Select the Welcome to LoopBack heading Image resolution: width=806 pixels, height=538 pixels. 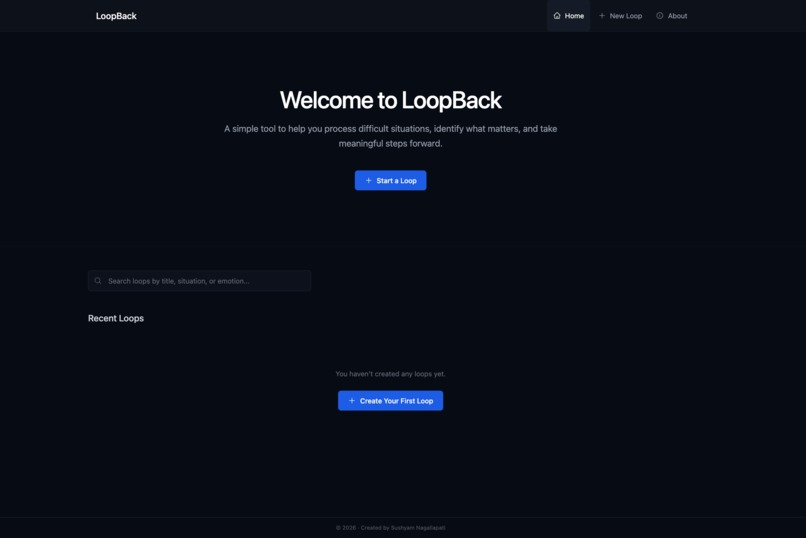(x=391, y=100)
